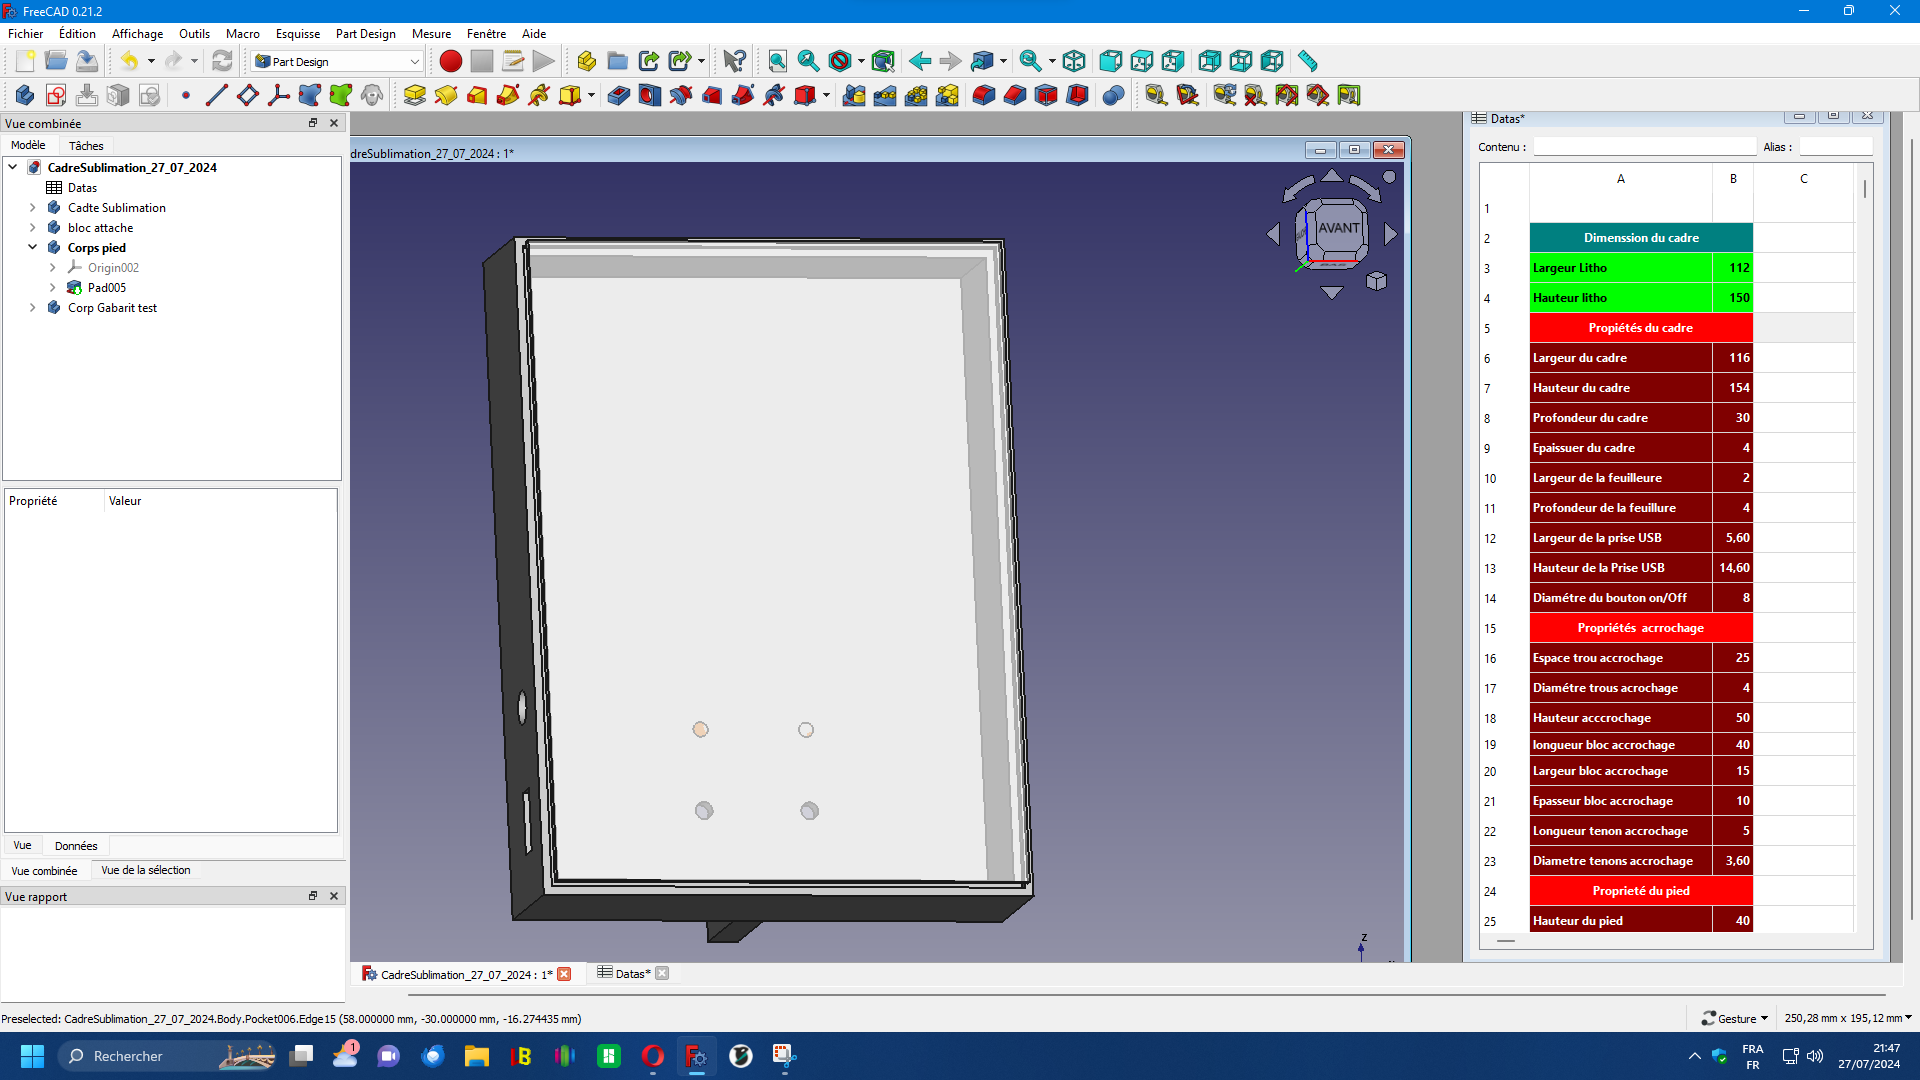
Task: Click the Contenu input field
Action: click(x=1645, y=147)
